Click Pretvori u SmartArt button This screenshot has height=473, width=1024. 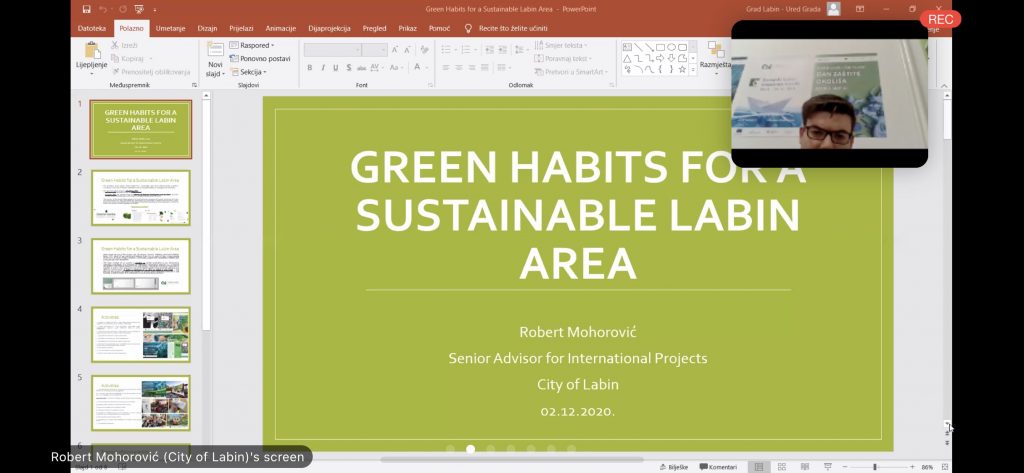tap(572, 72)
